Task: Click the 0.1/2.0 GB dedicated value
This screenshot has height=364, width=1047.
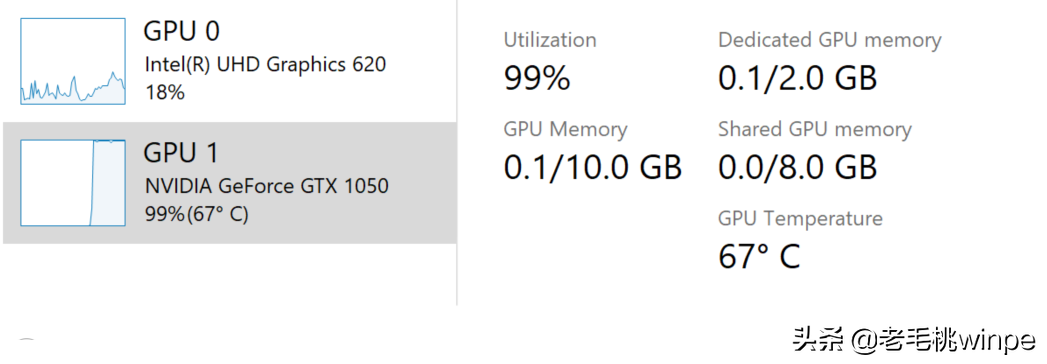Action: (x=797, y=78)
